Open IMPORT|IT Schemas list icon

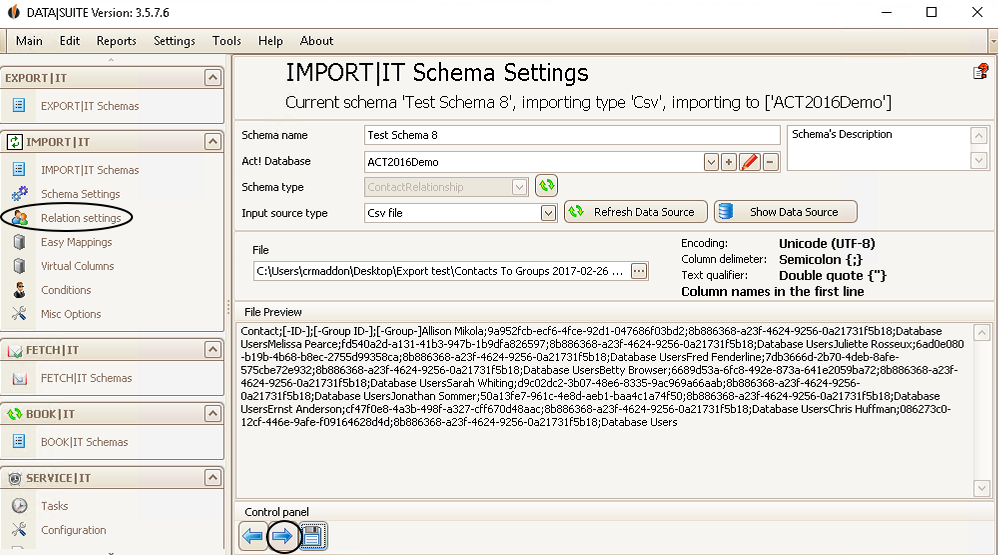point(19,169)
